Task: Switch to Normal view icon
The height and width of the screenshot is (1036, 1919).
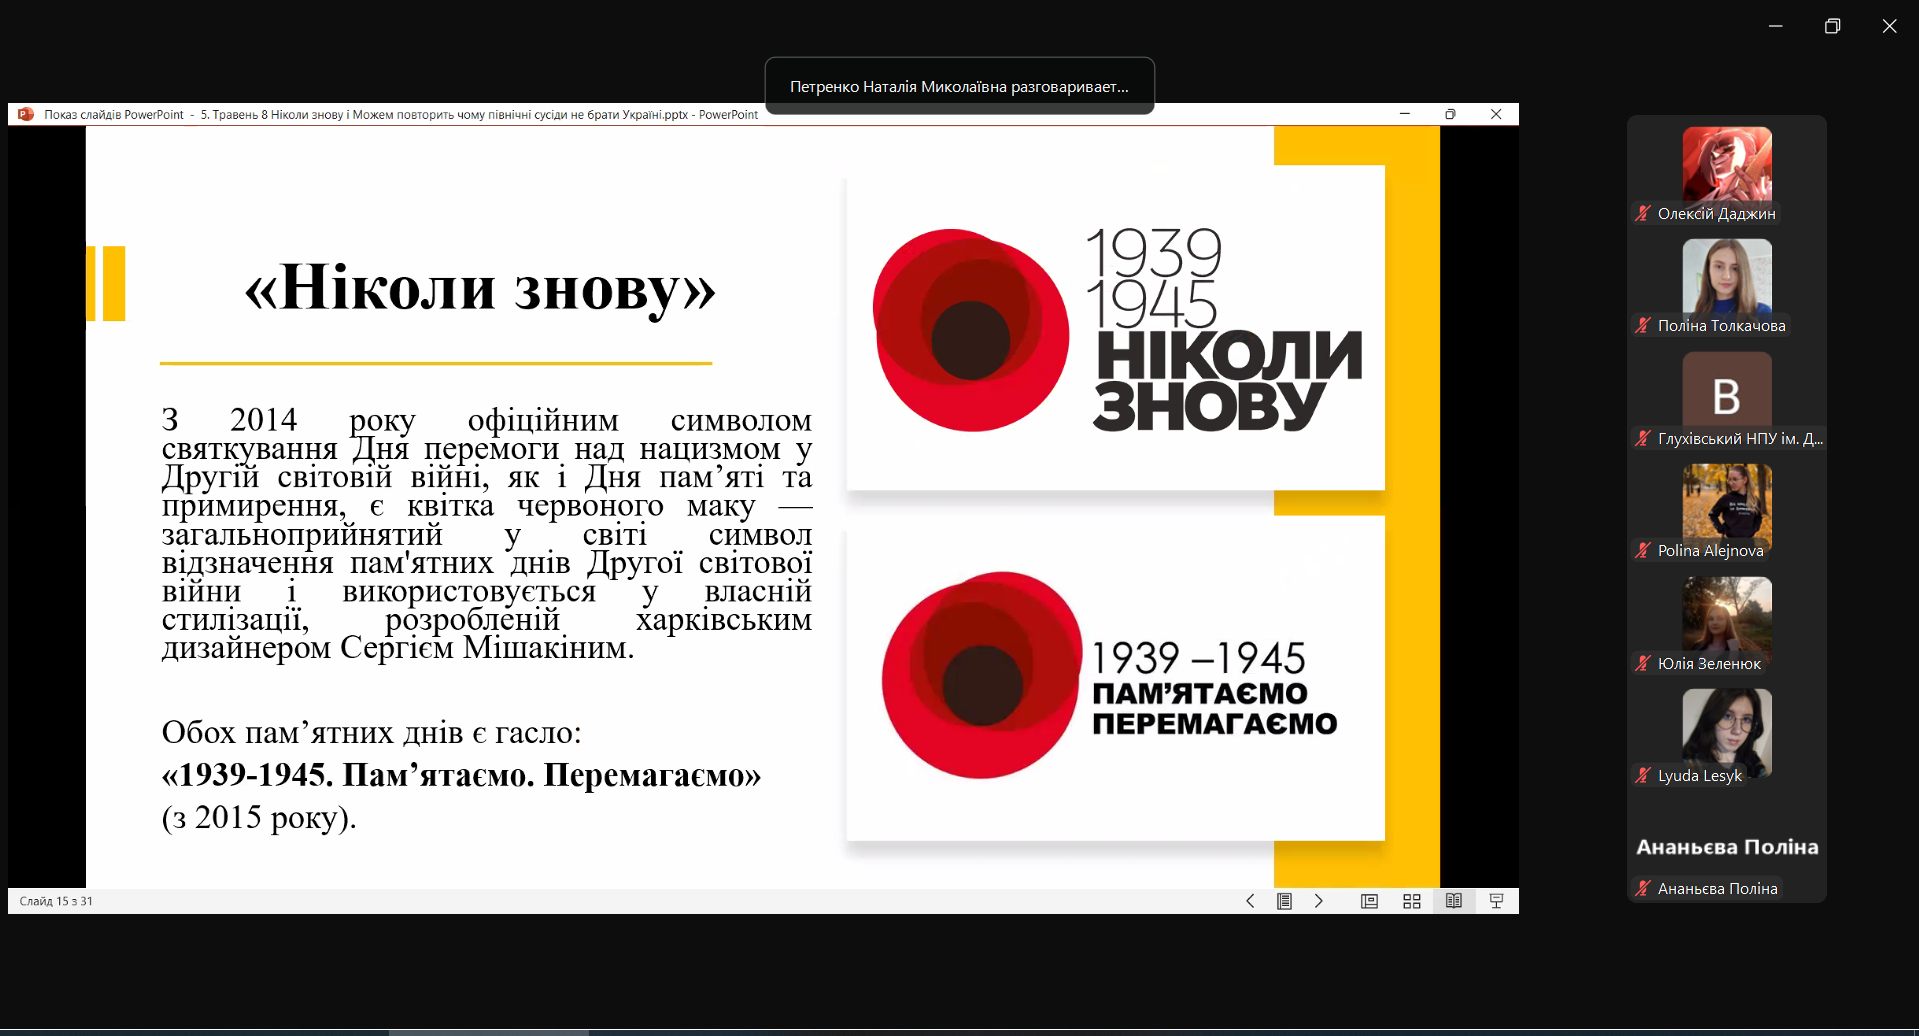Action: coord(1369,901)
